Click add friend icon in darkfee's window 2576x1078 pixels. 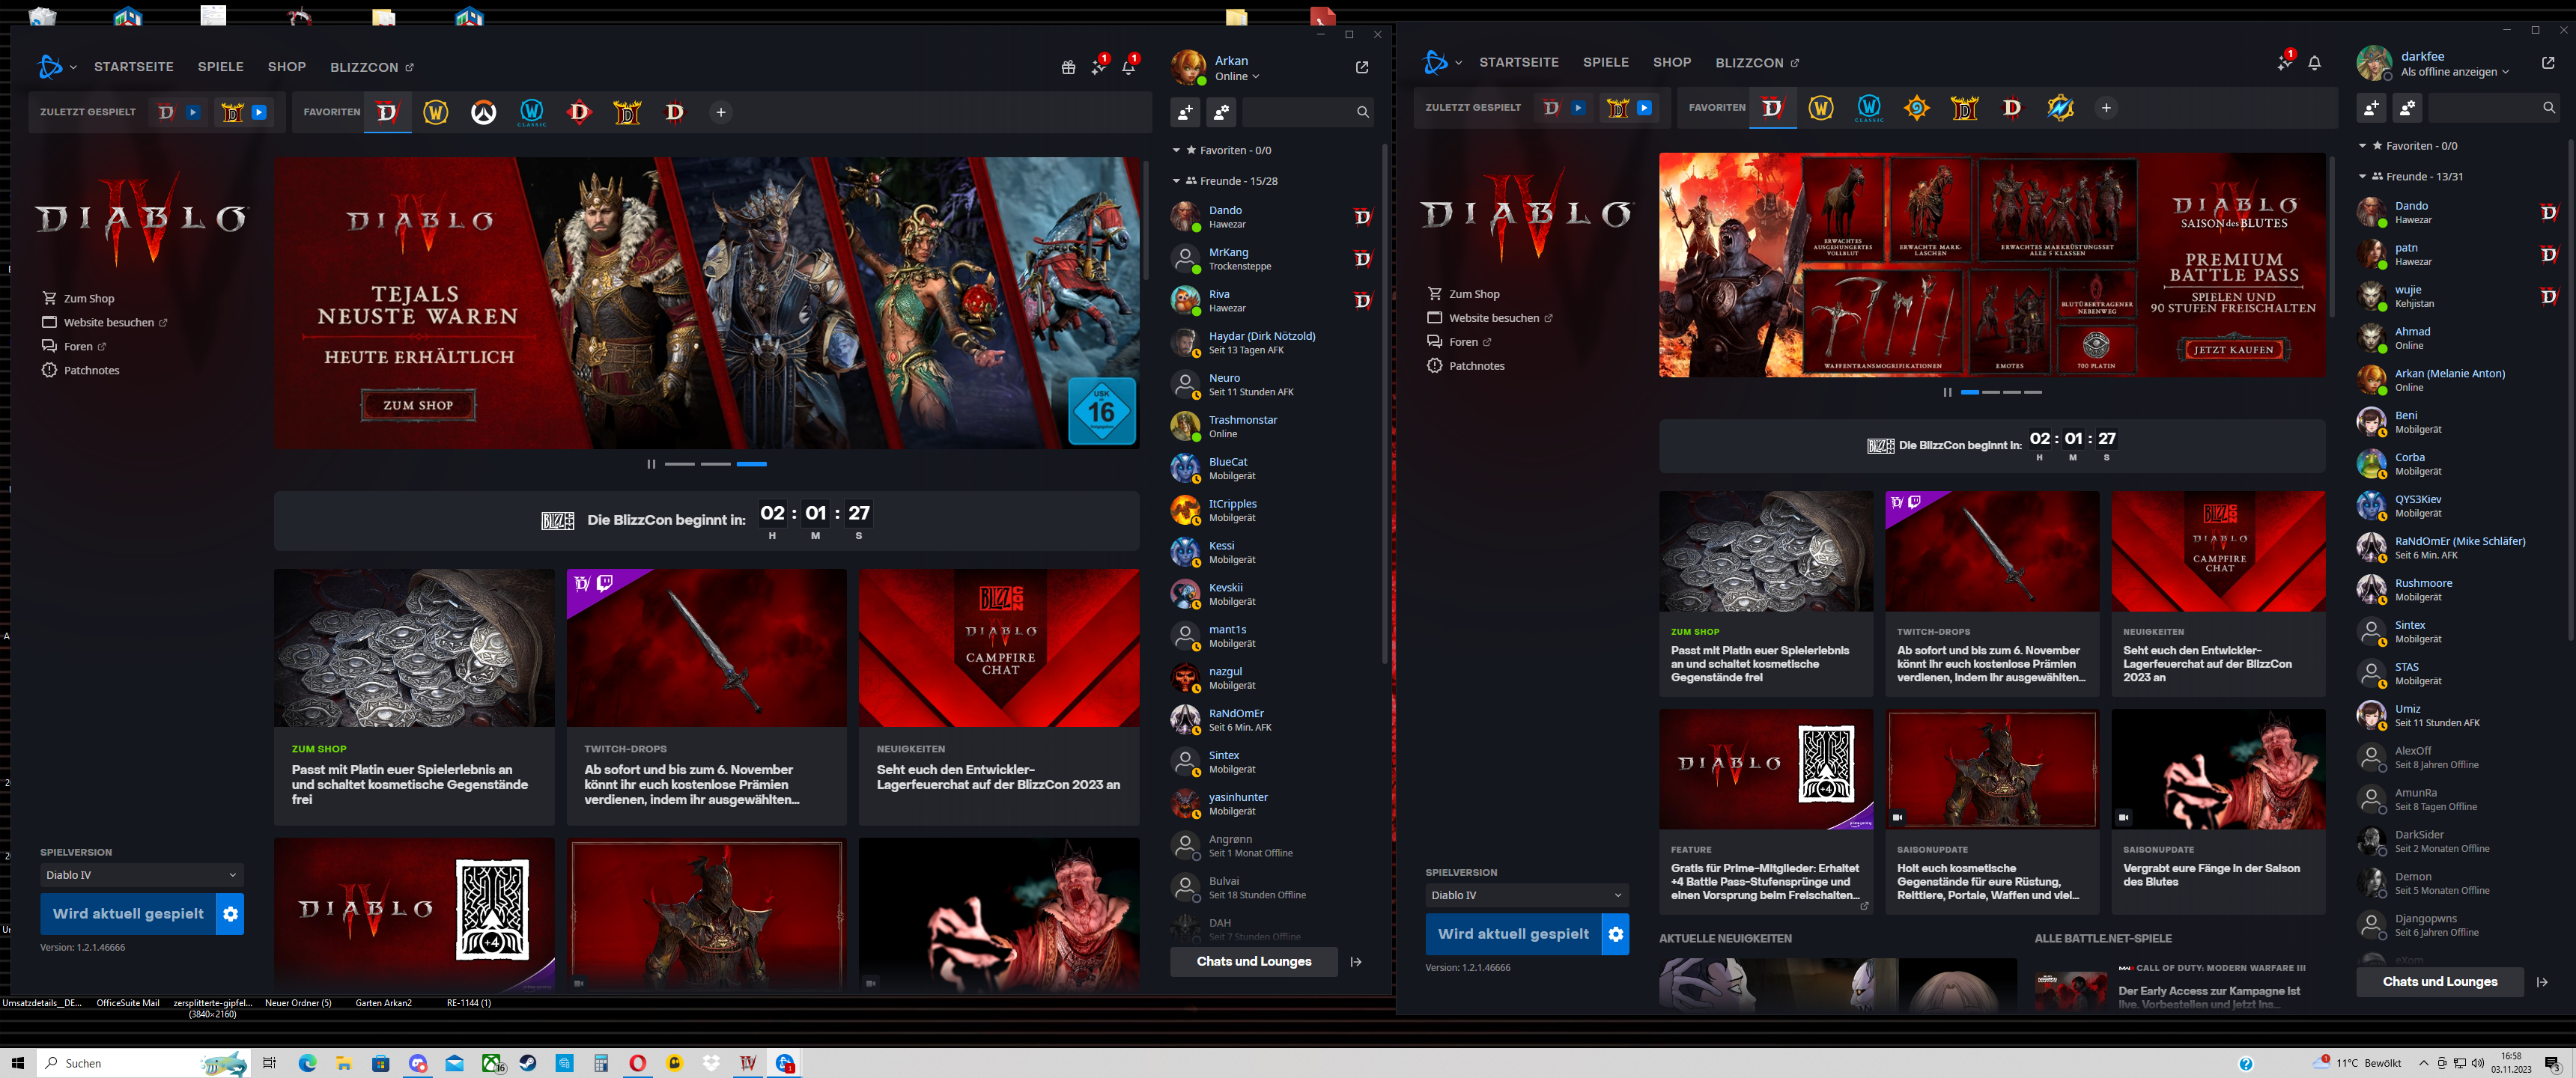(x=2370, y=108)
